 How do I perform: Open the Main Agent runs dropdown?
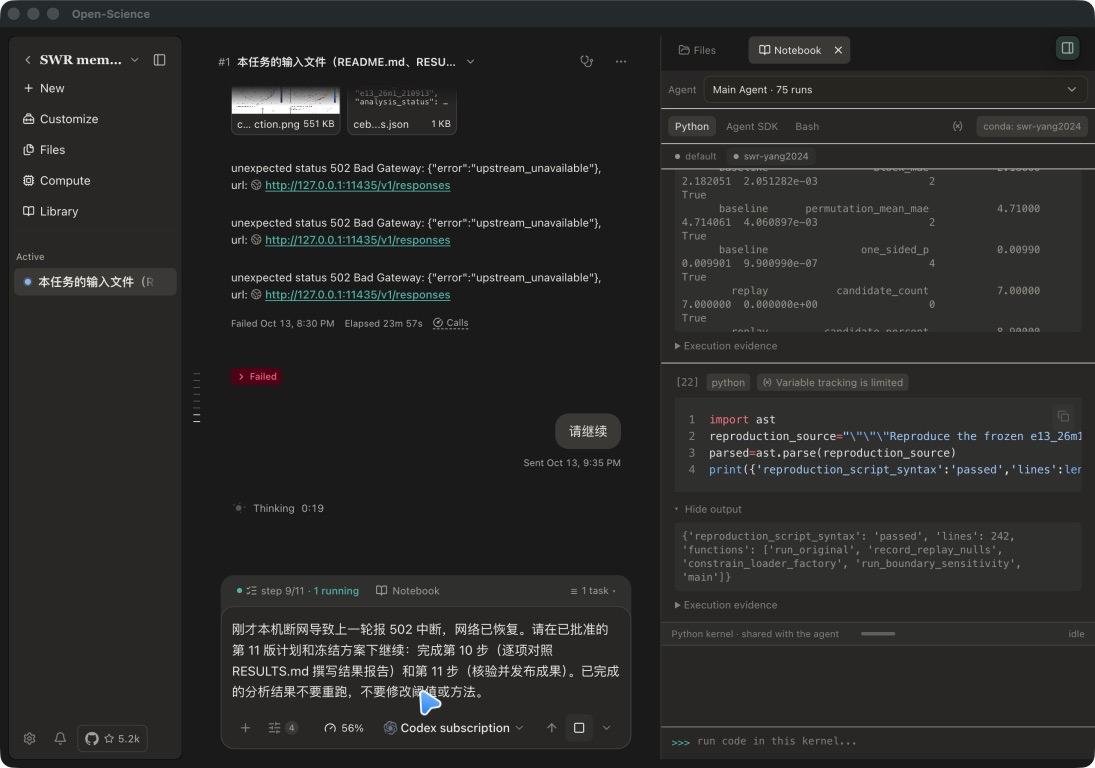pos(894,89)
